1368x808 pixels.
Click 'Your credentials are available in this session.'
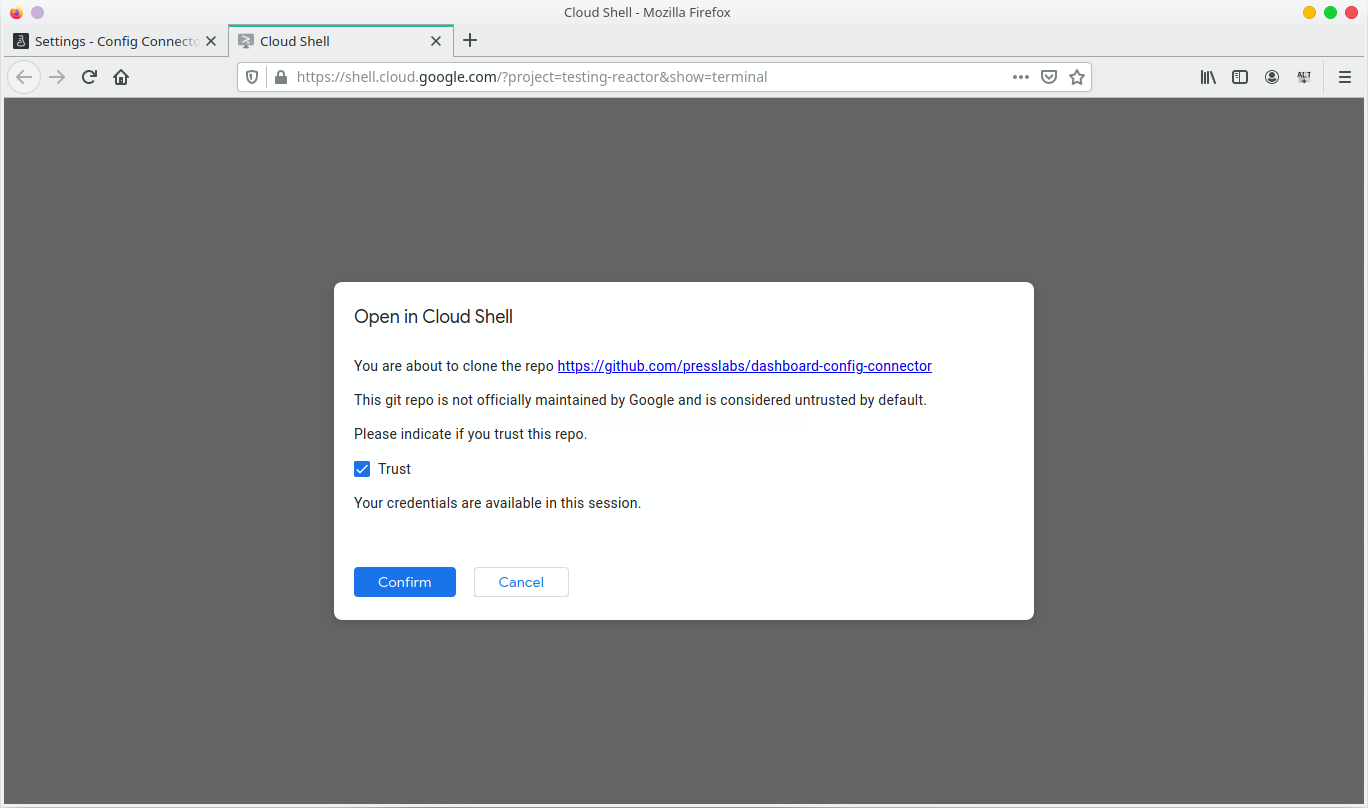(497, 503)
